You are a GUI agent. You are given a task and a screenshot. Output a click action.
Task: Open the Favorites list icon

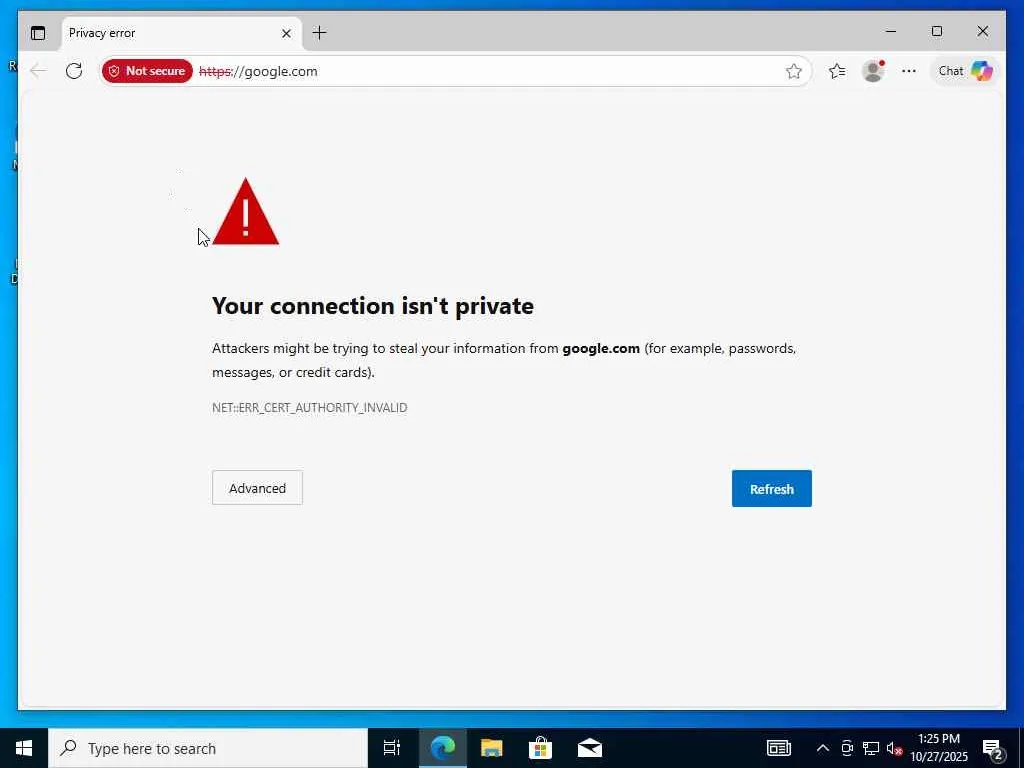[x=837, y=71]
